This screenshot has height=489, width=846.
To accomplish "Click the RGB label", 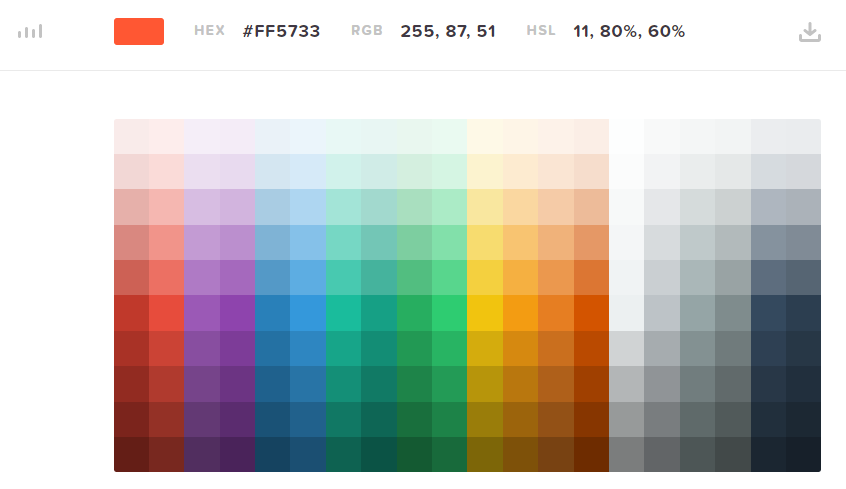I will point(367,31).
